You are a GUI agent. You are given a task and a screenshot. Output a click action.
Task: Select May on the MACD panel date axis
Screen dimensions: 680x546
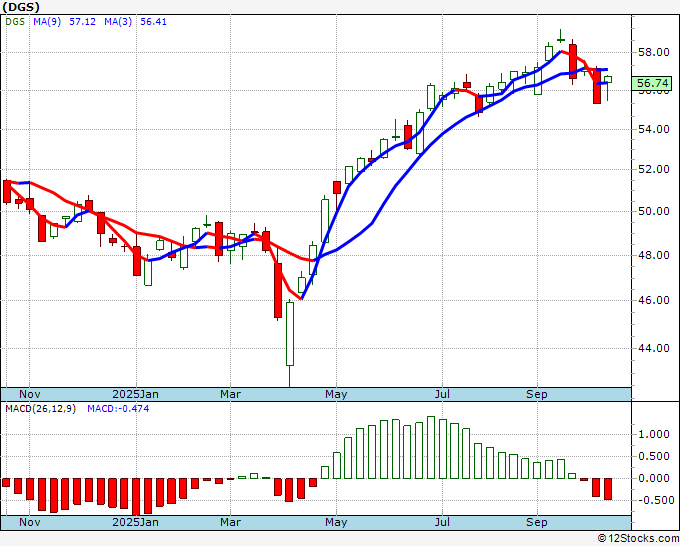point(336,522)
